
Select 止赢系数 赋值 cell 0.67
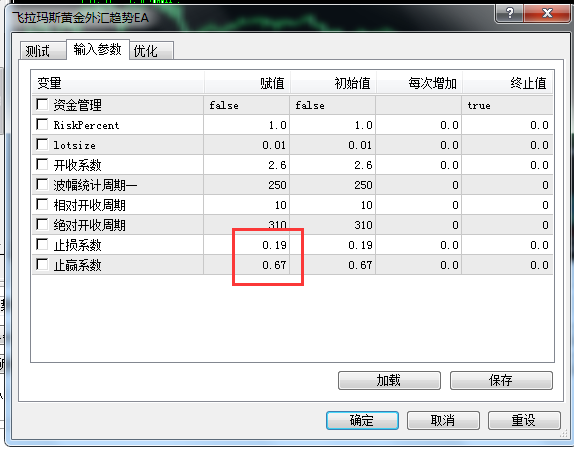tap(246, 265)
